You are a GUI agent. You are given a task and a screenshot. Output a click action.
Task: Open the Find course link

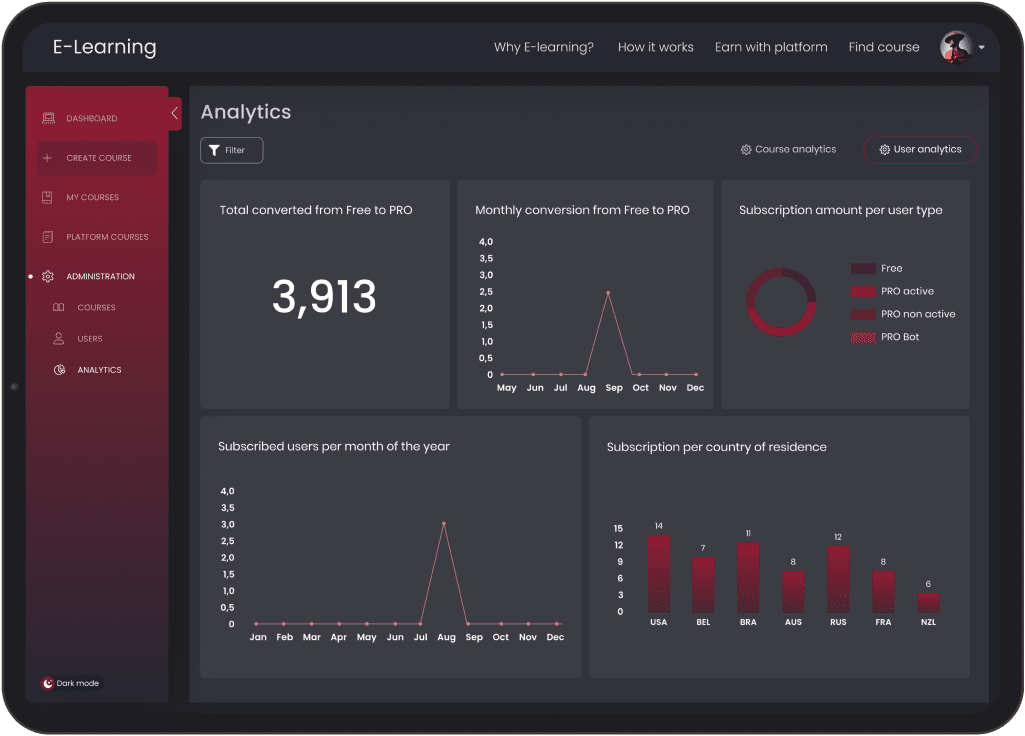point(883,47)
